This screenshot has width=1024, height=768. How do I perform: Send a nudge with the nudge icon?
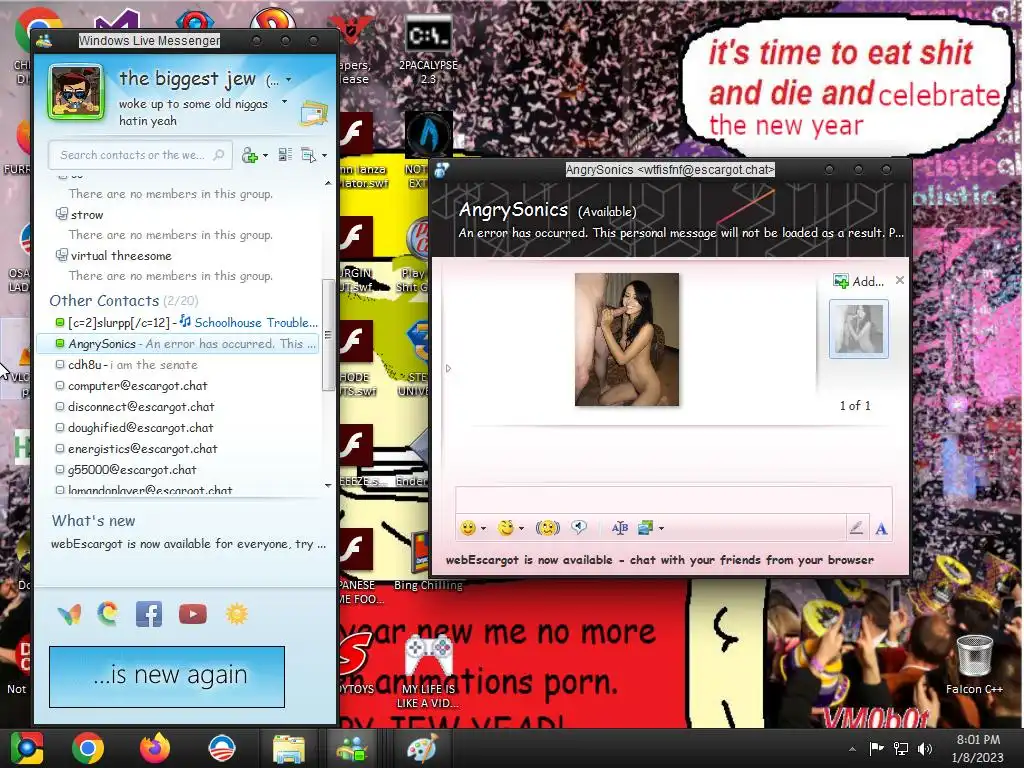(x=547, y=528)
